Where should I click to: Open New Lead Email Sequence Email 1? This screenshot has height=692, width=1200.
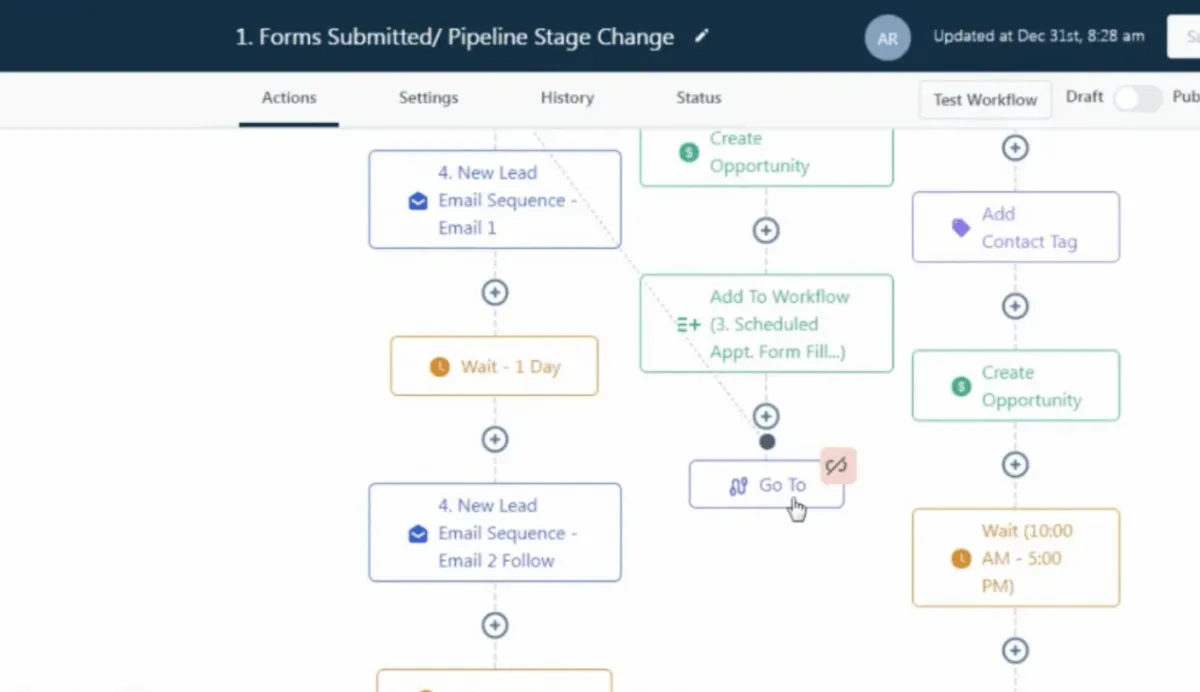point(494,200)
